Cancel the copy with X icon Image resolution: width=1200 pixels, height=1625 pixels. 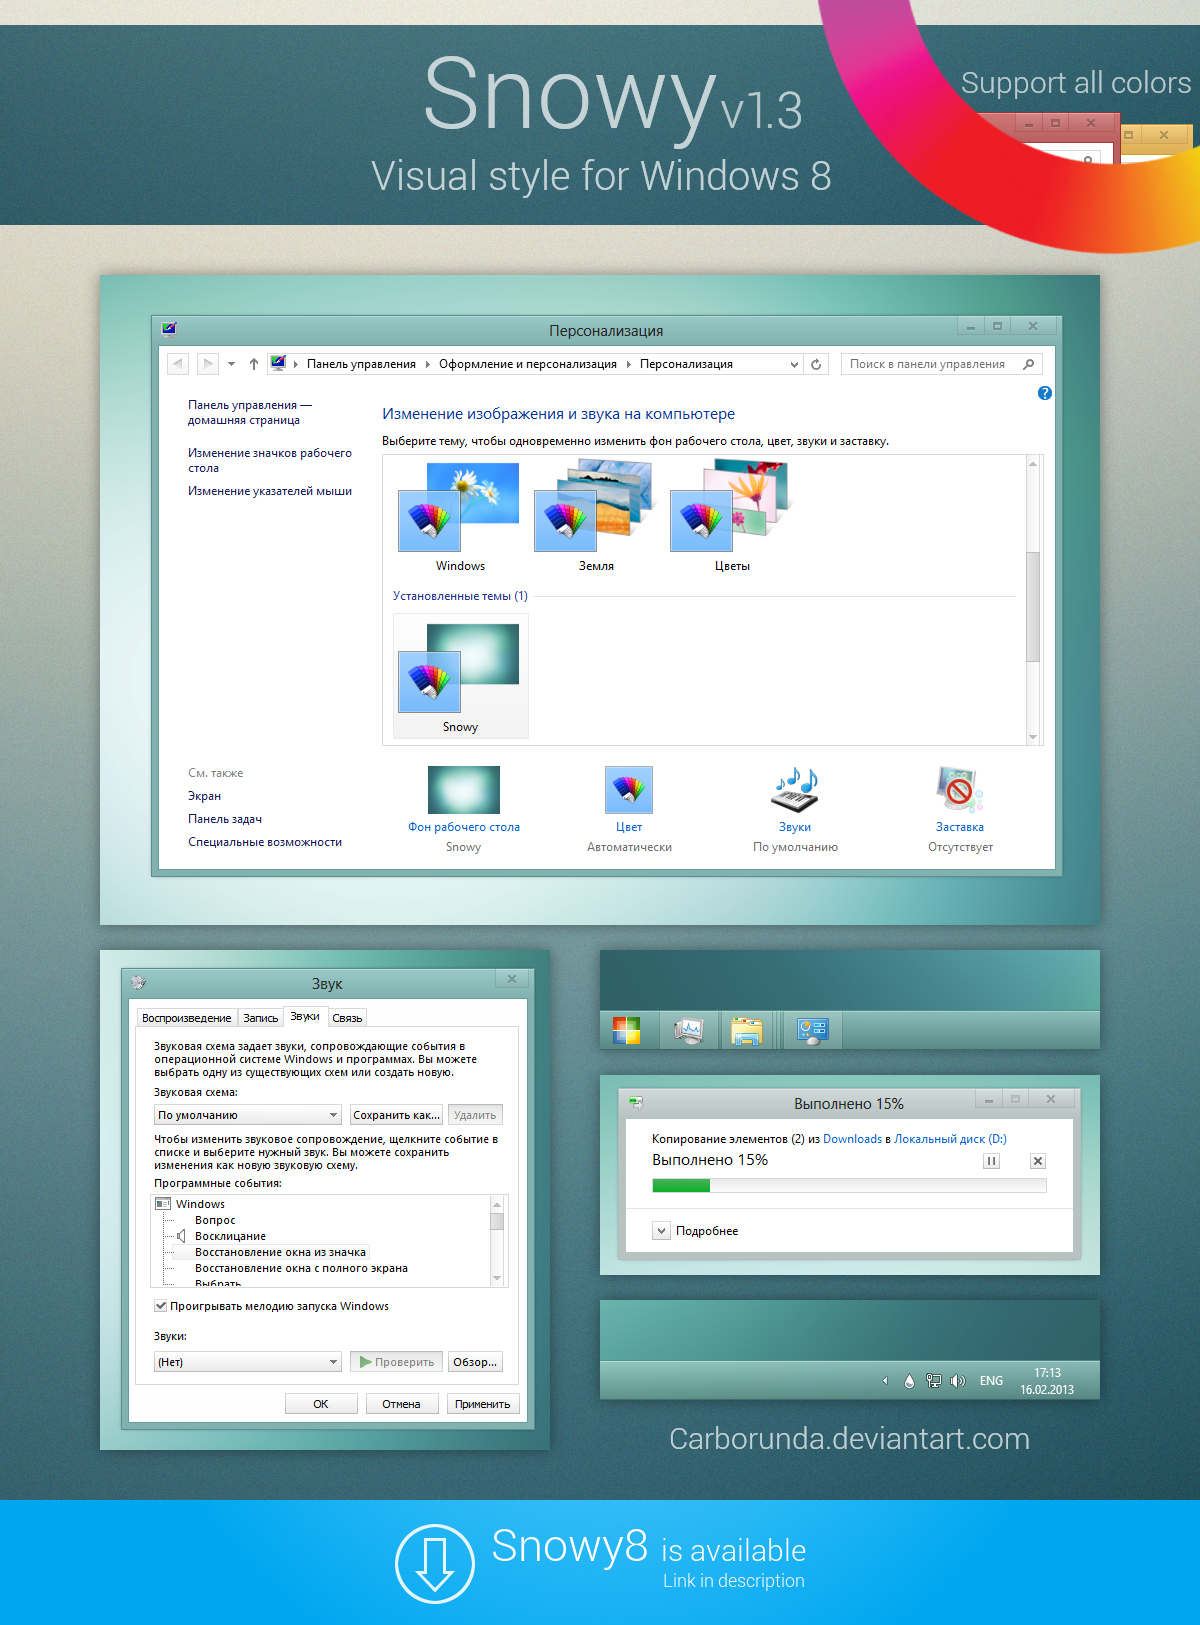coord(1038,1161)
